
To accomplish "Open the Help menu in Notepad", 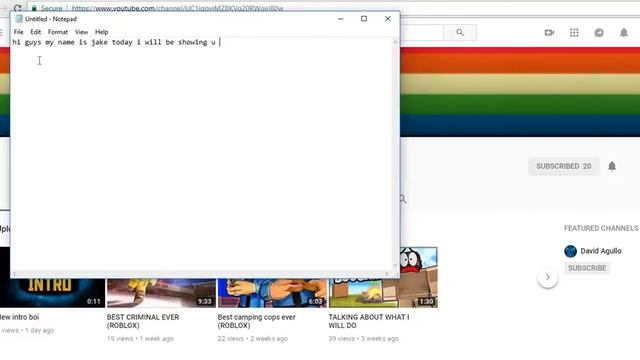I will [x=101, y=32].
